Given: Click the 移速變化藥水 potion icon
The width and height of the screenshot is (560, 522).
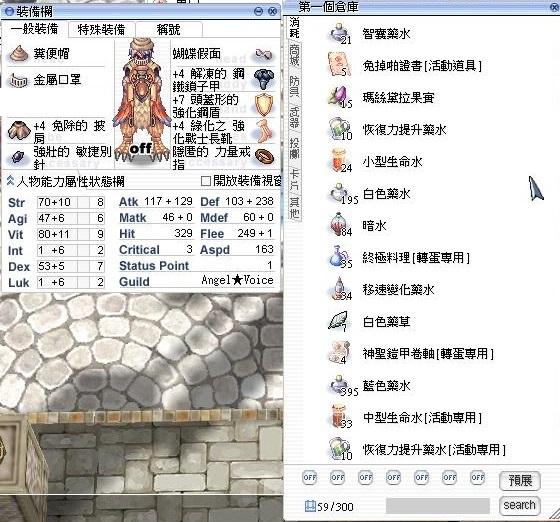Looking at the screenshot, I should pos(339,289).
